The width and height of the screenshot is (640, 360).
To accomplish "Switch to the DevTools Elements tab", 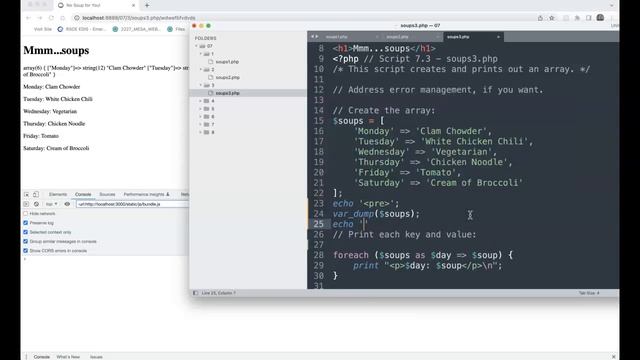I will (x=58, y=194).
